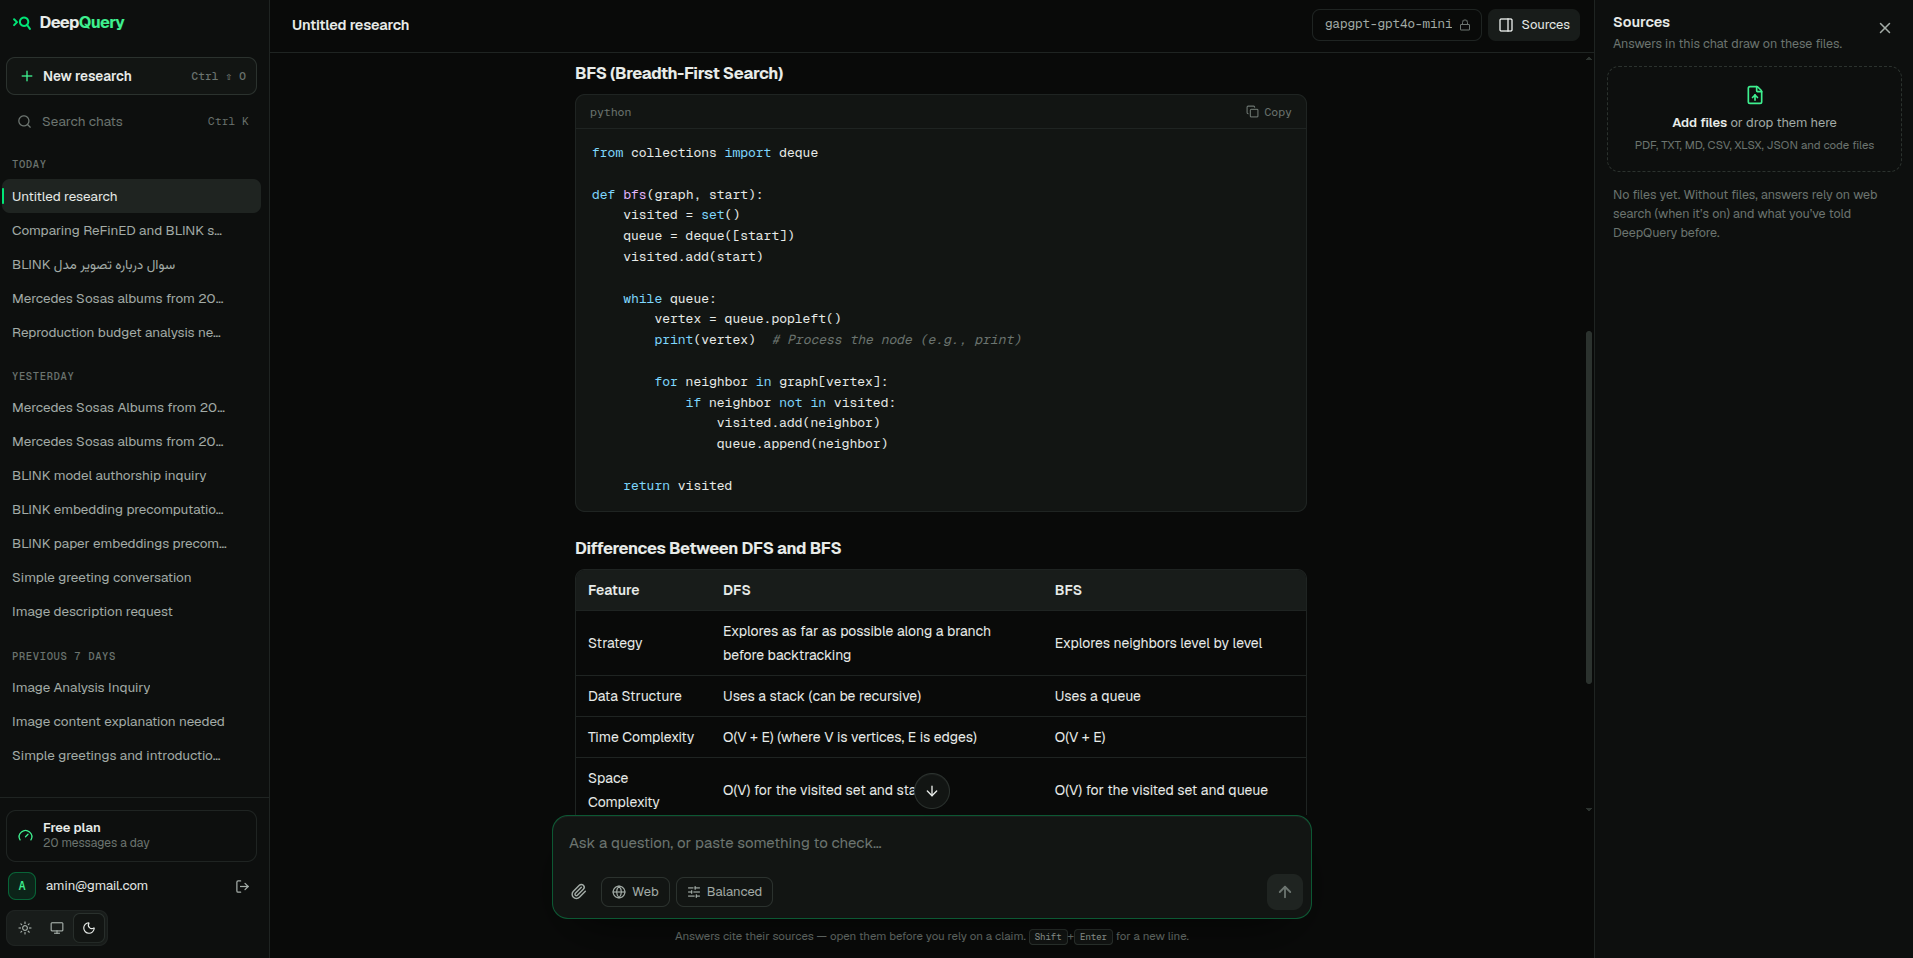
Task: Click the plus icon beside New research
Action: click(27, 76)
